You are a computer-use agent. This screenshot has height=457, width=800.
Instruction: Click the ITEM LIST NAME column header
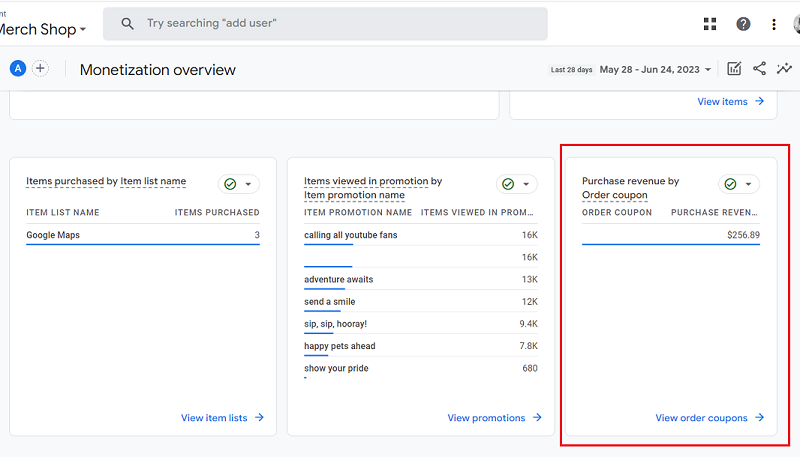coord(63,212)
